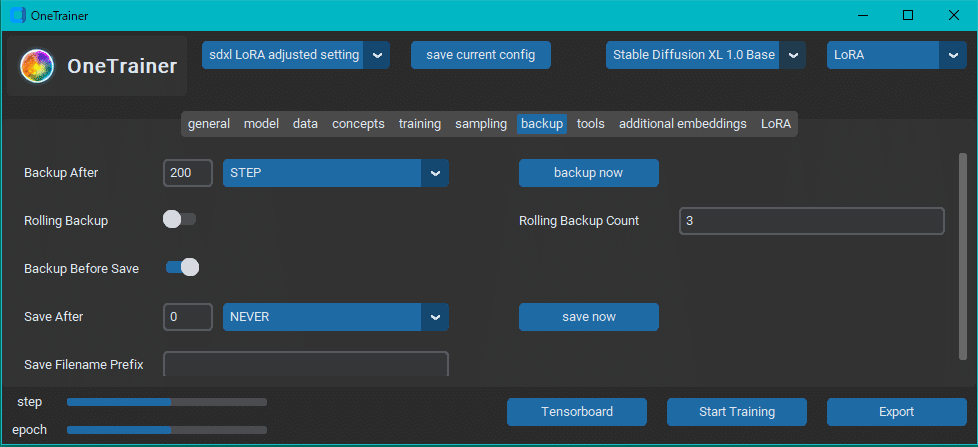Open the LoRA training method dropdown

point(896,55)
